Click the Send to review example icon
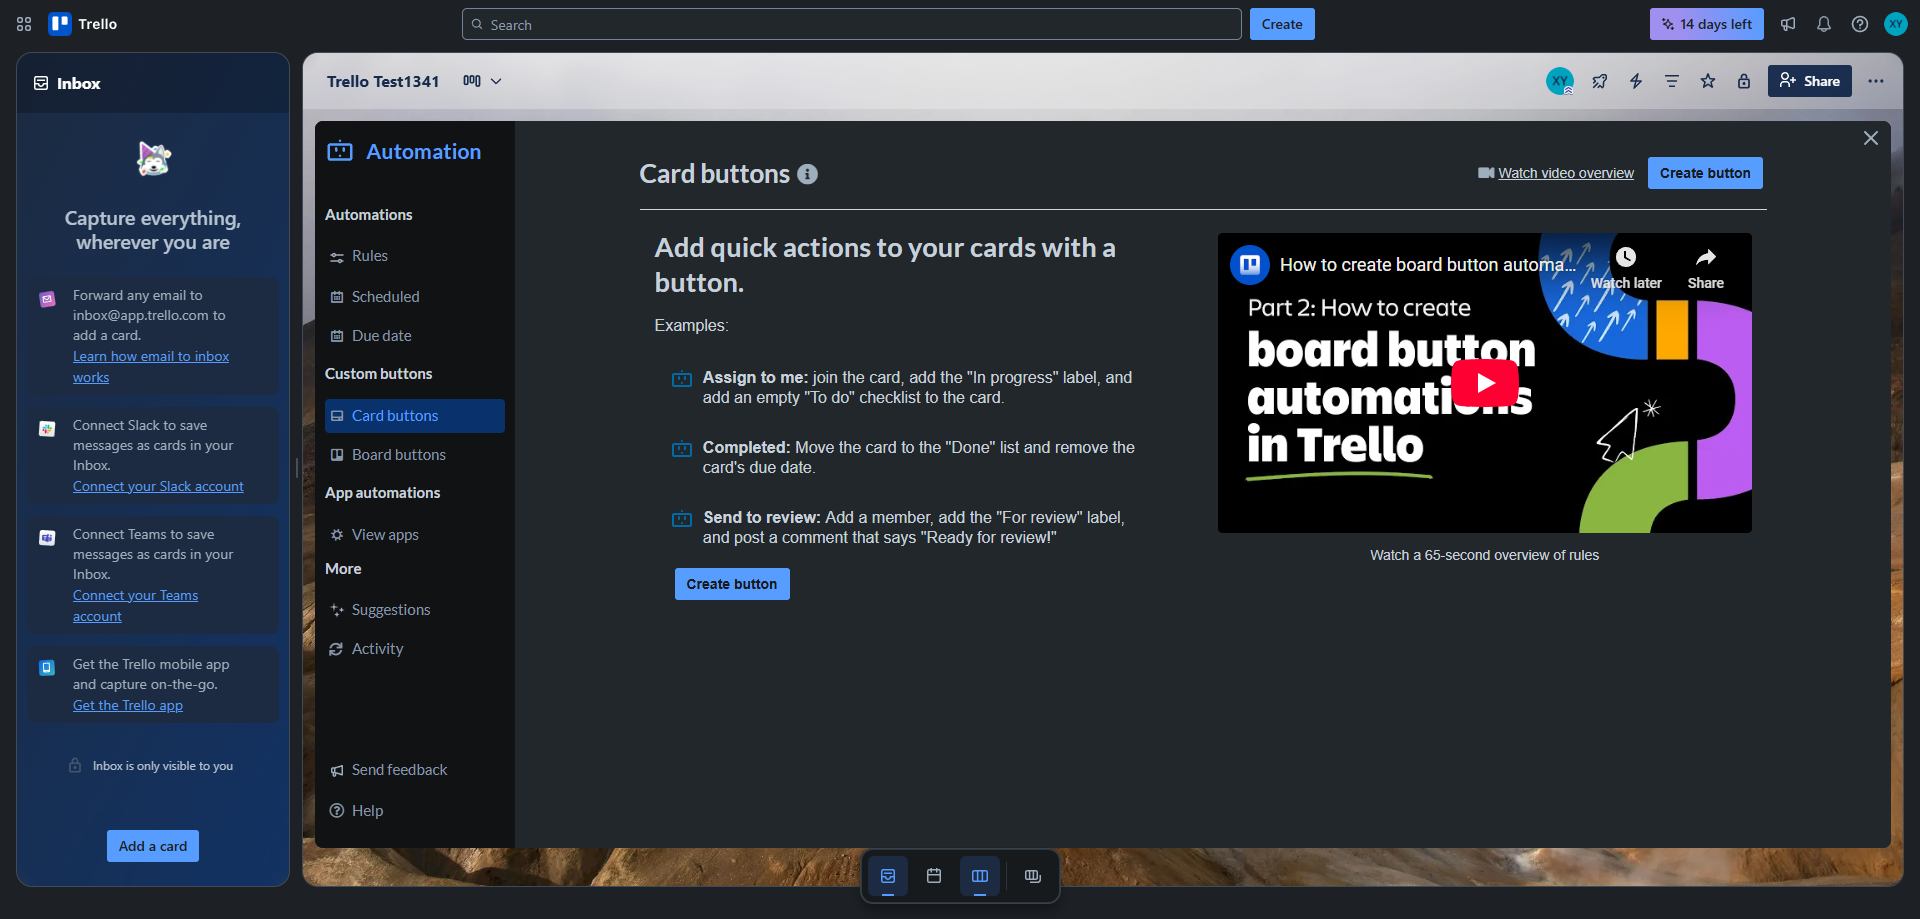 point(682,519)
